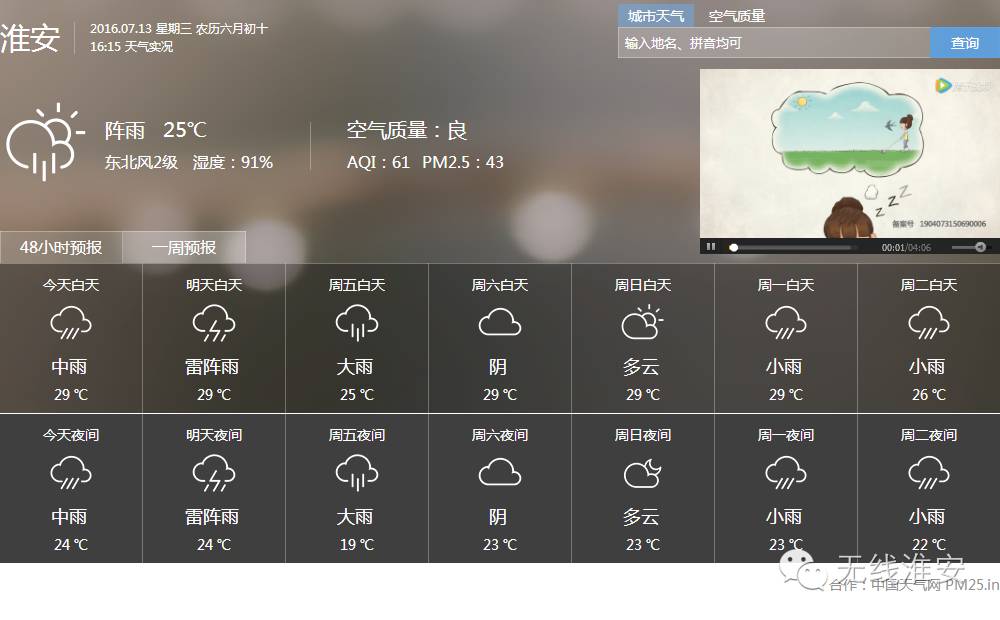
Task: Select the 多云 partly cloudy icon for 周日白天
Action: tap(641, 322)
